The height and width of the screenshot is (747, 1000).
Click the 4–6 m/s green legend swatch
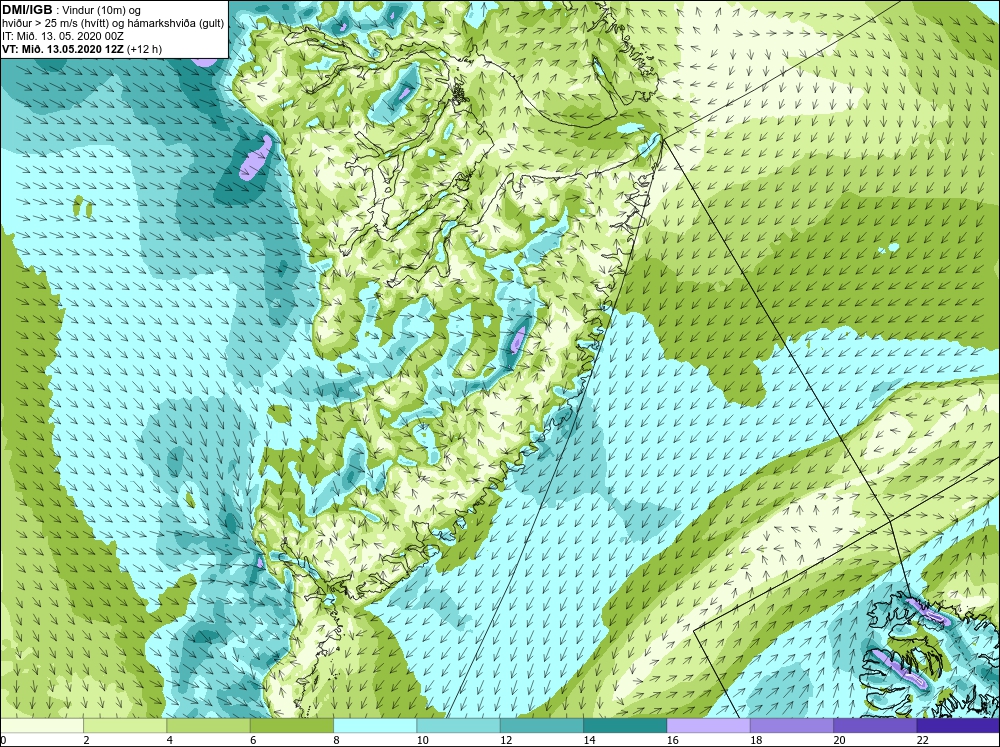(209, 725)
